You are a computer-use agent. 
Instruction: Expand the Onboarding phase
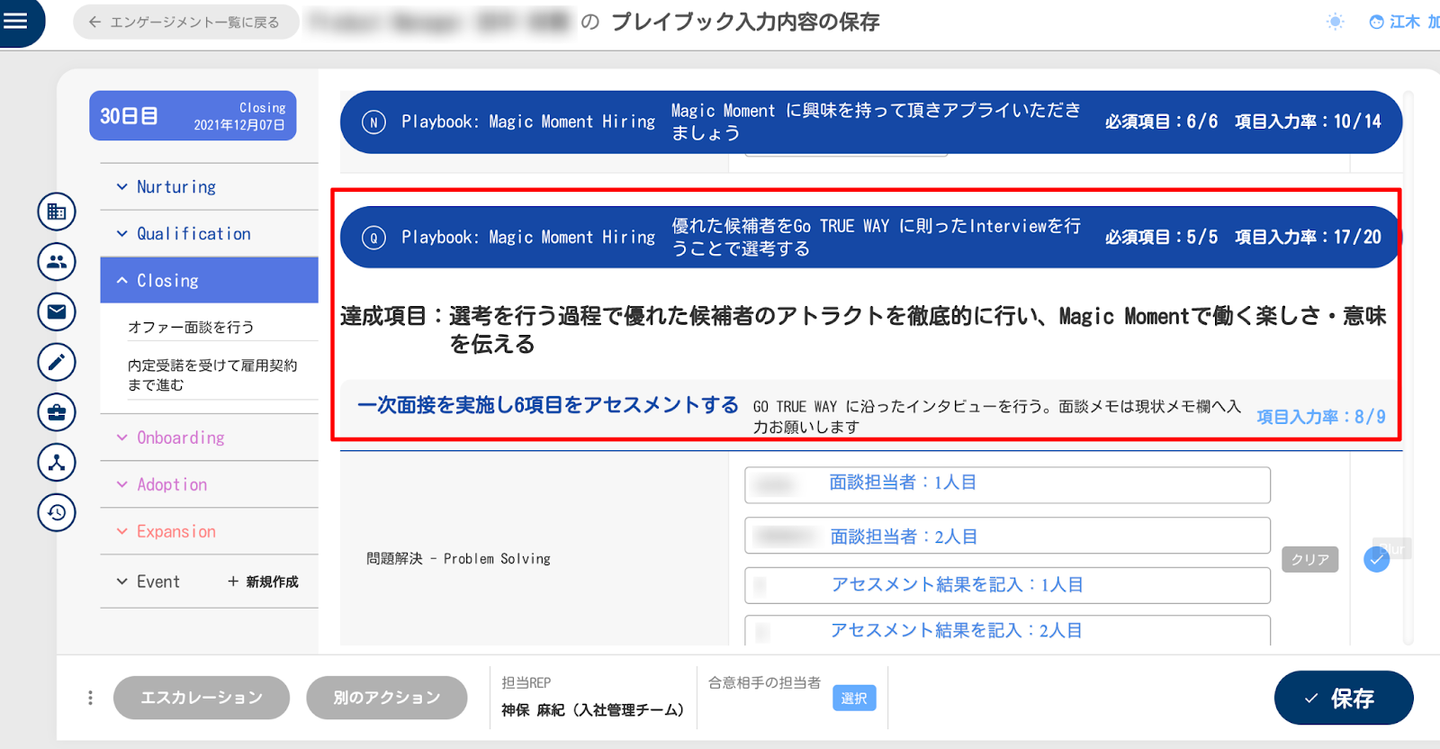[209, 438]
